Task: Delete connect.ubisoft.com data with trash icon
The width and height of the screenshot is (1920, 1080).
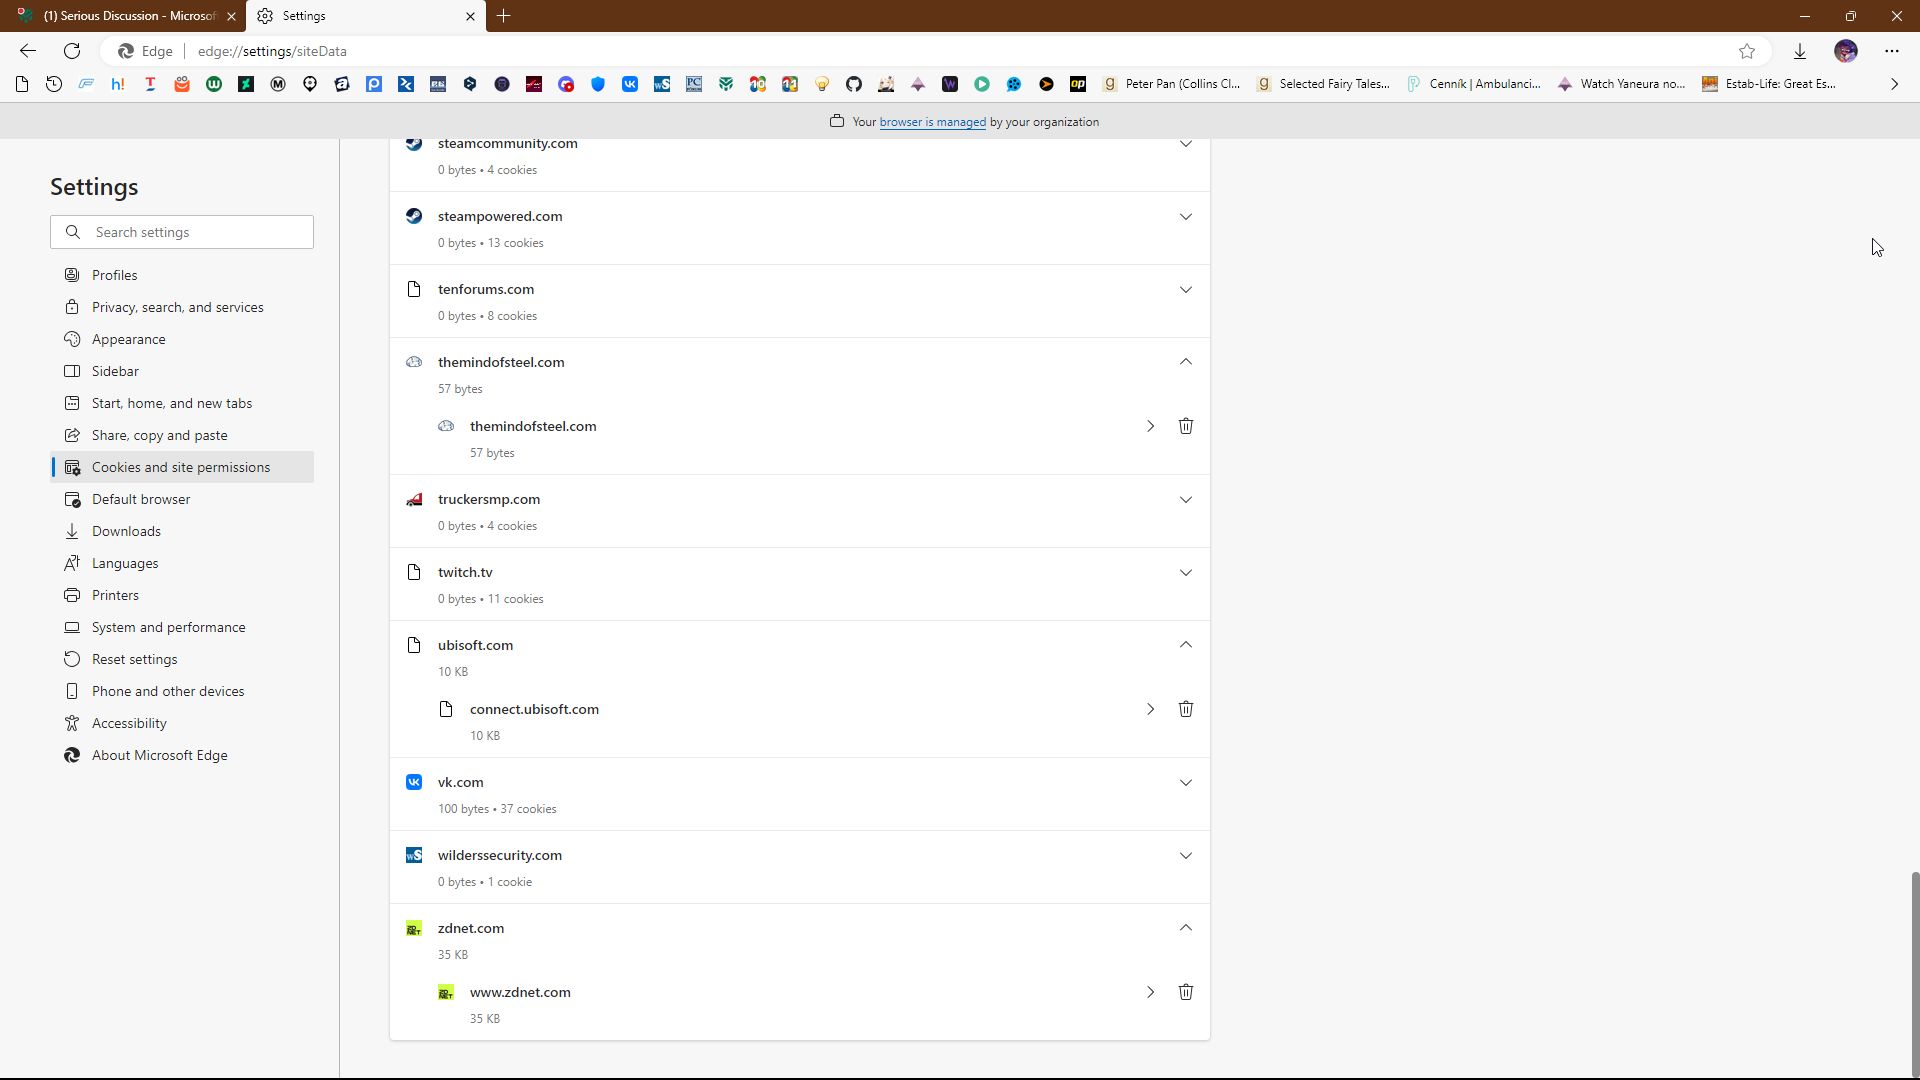Action: click(x=1185, y=709)
